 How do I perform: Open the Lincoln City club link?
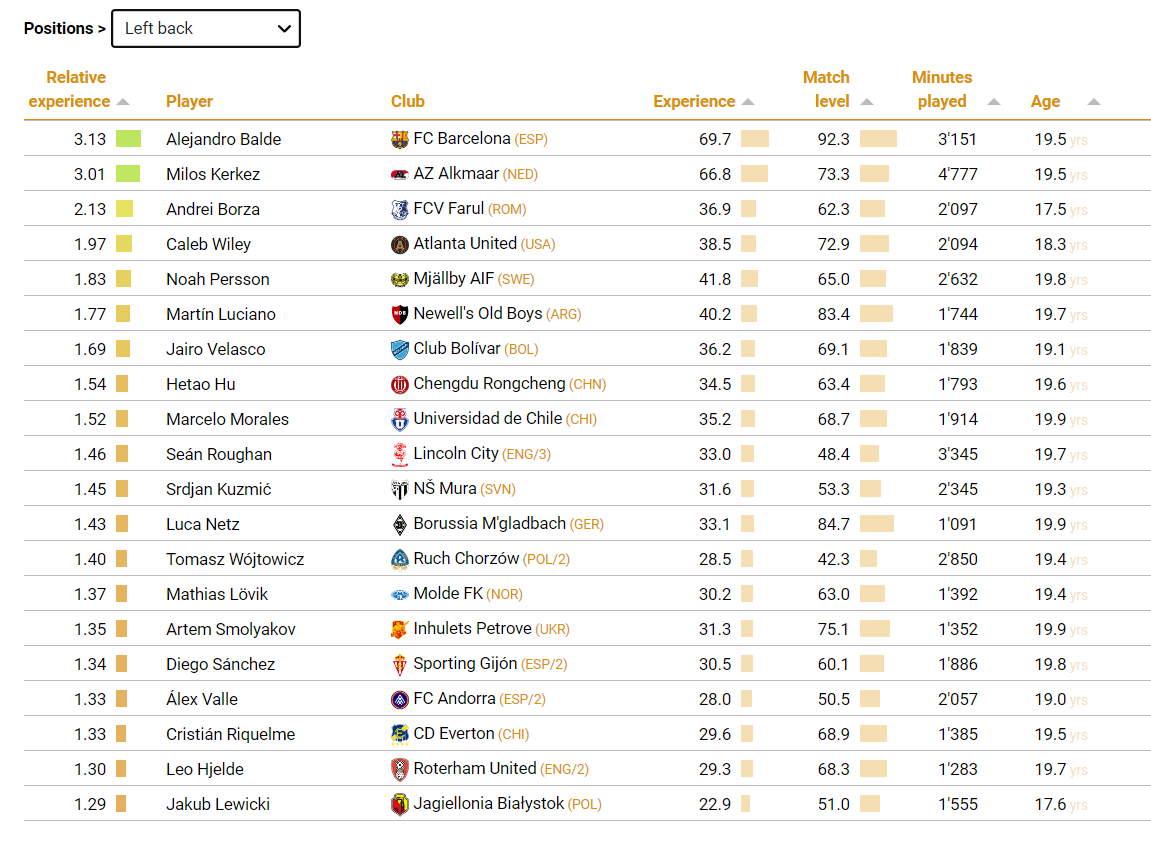(455, 454)
